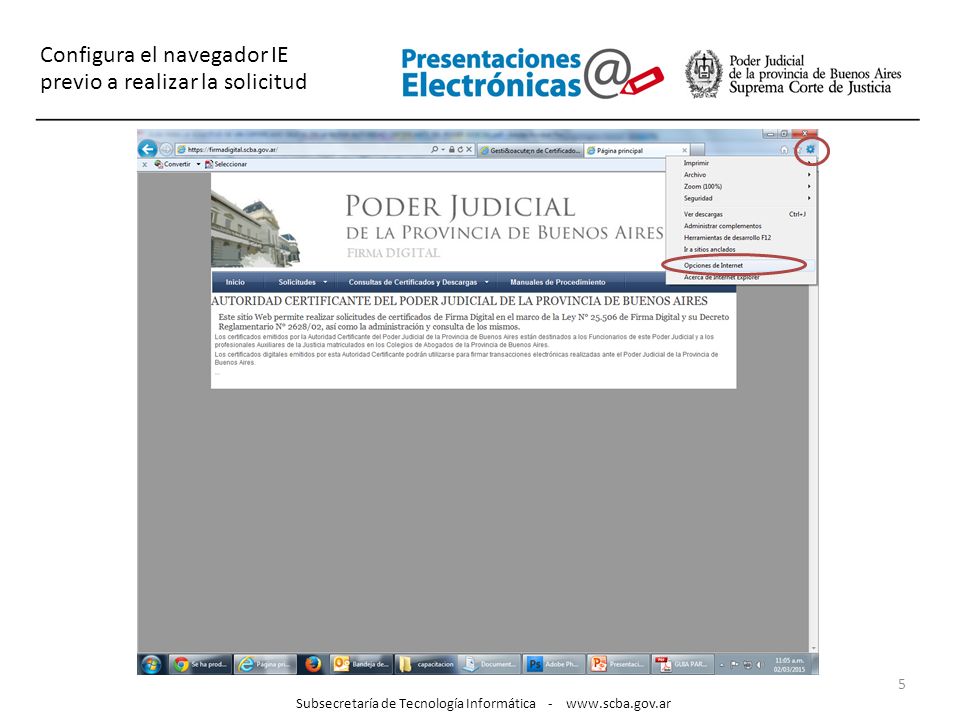This screenshot has height=720, width=960.
Task: Open the capacitacion folder taskbar item
Action: pyautogui.click(x=426, y=664)
